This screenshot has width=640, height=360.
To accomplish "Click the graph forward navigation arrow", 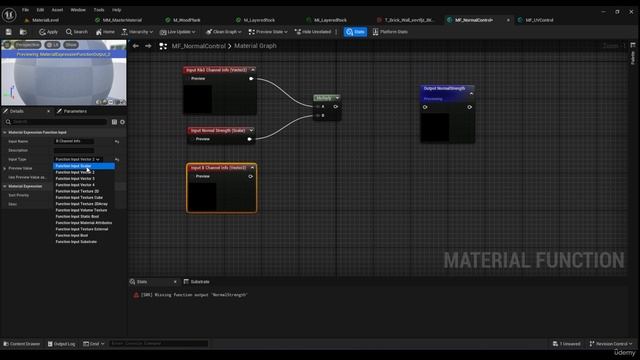I will [148, 46].
